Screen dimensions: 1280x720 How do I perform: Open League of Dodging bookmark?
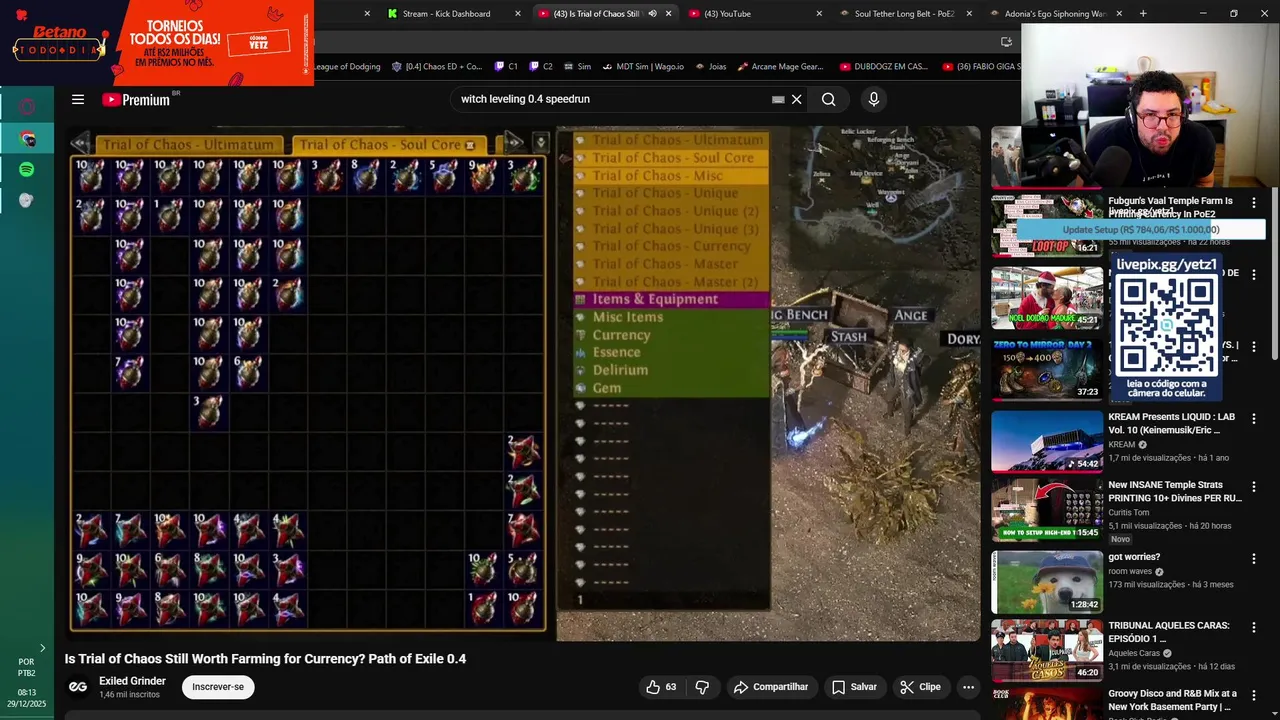[x=347, y=67]
